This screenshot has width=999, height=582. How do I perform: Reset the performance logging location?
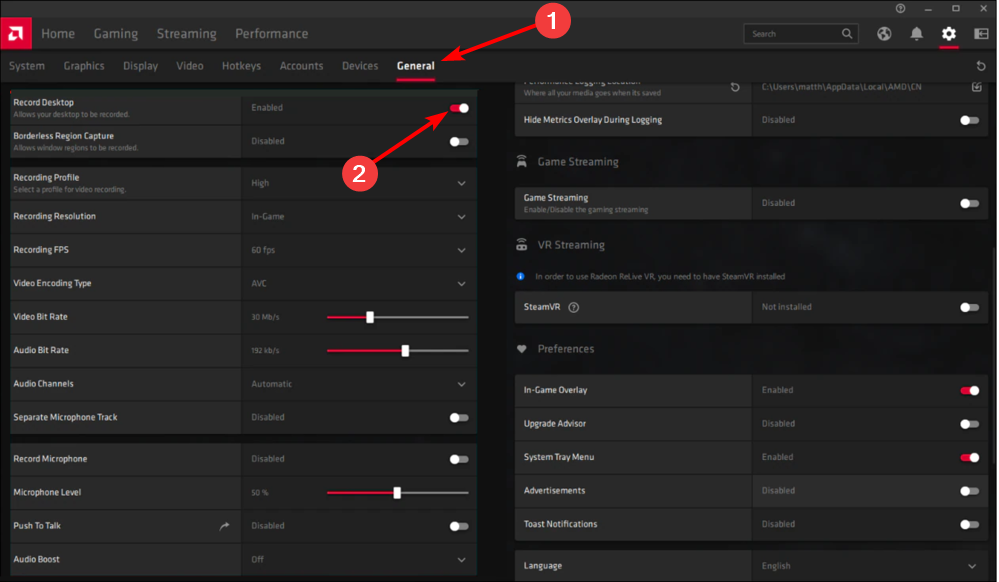pyautogui.click(x=735, y=87)
